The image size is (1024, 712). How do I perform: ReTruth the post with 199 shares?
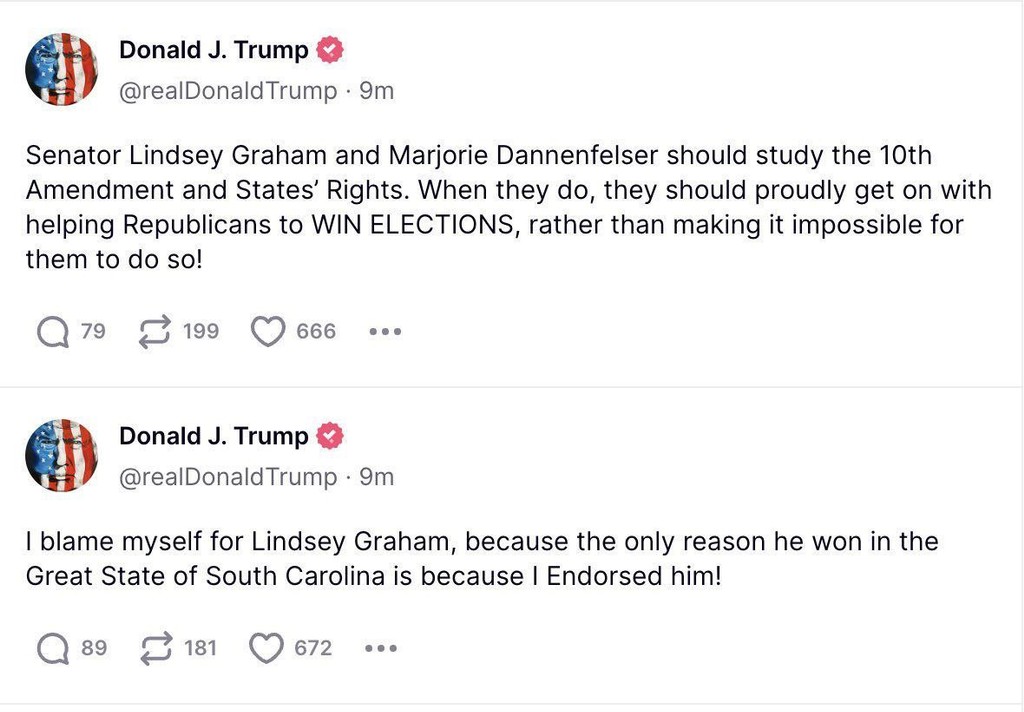[154, 331]
